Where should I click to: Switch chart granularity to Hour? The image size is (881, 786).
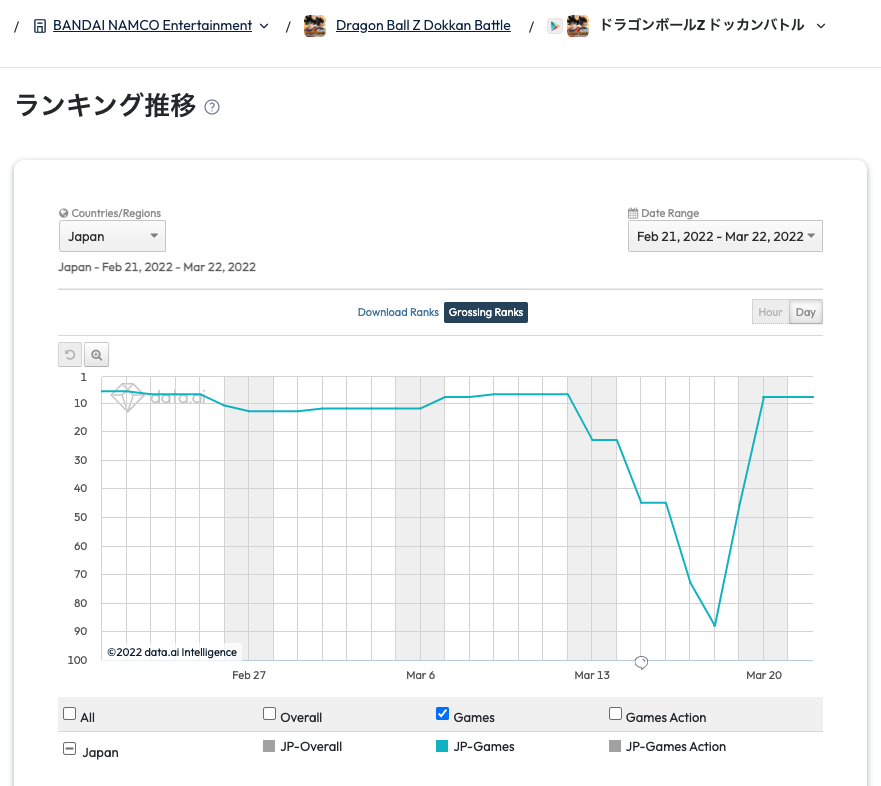(x=770, y=312)
